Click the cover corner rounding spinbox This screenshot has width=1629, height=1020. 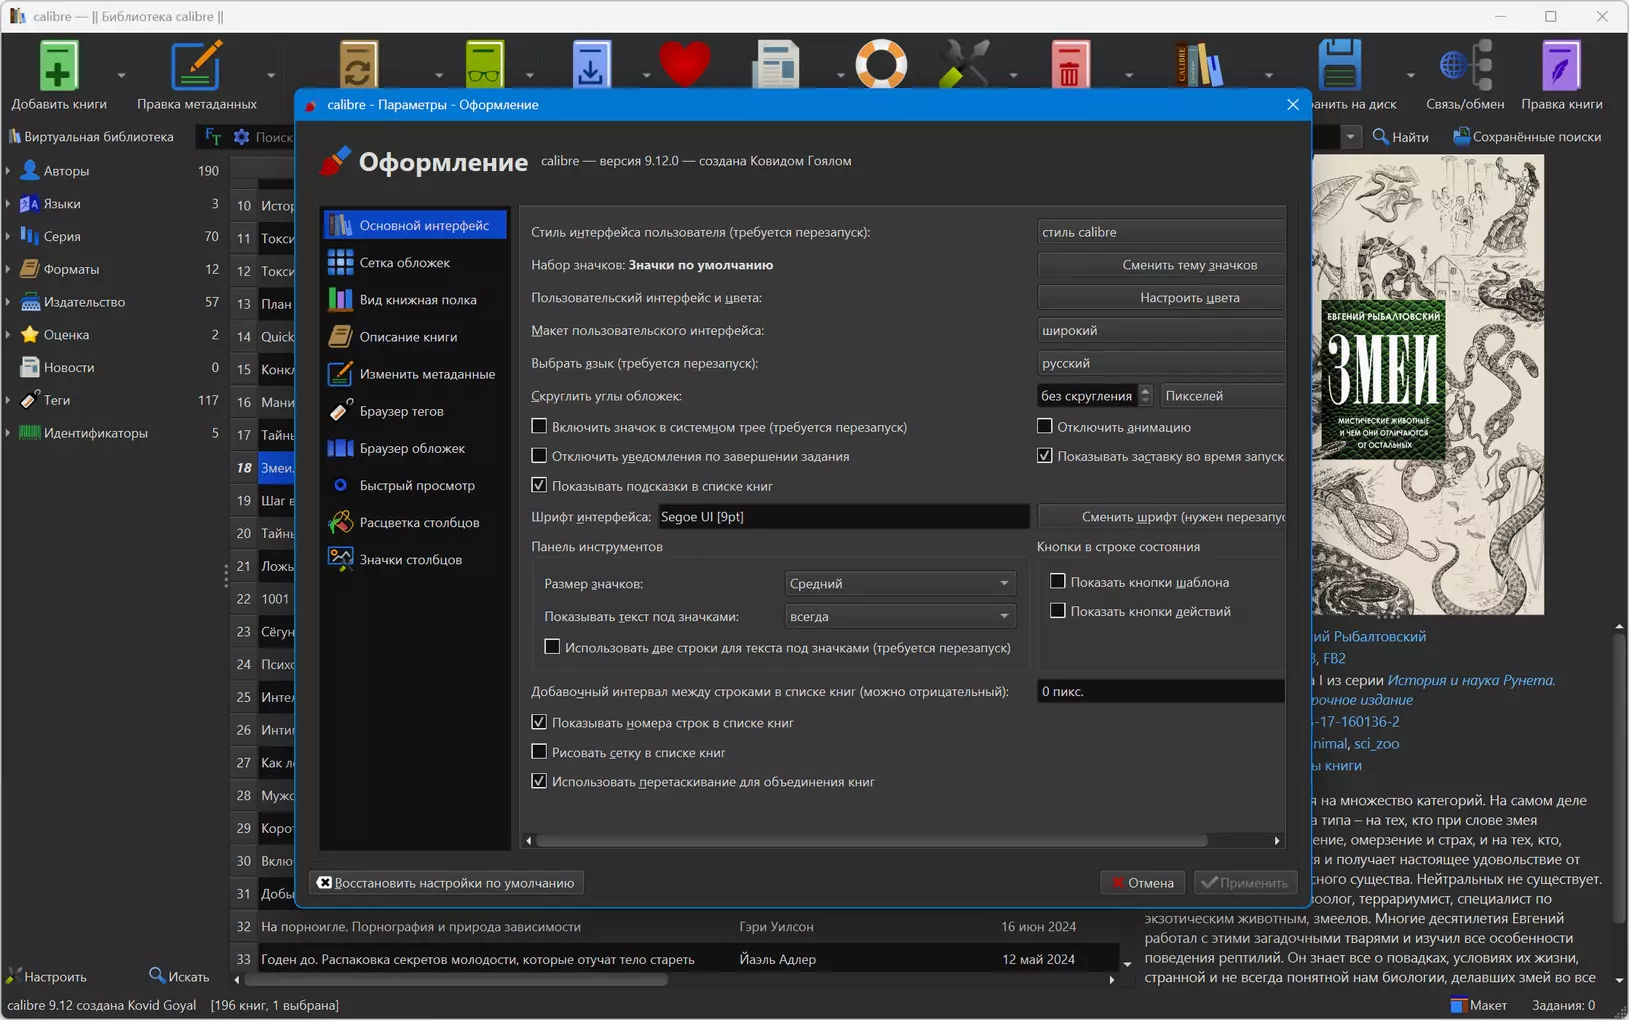[x=1095, y=396]
